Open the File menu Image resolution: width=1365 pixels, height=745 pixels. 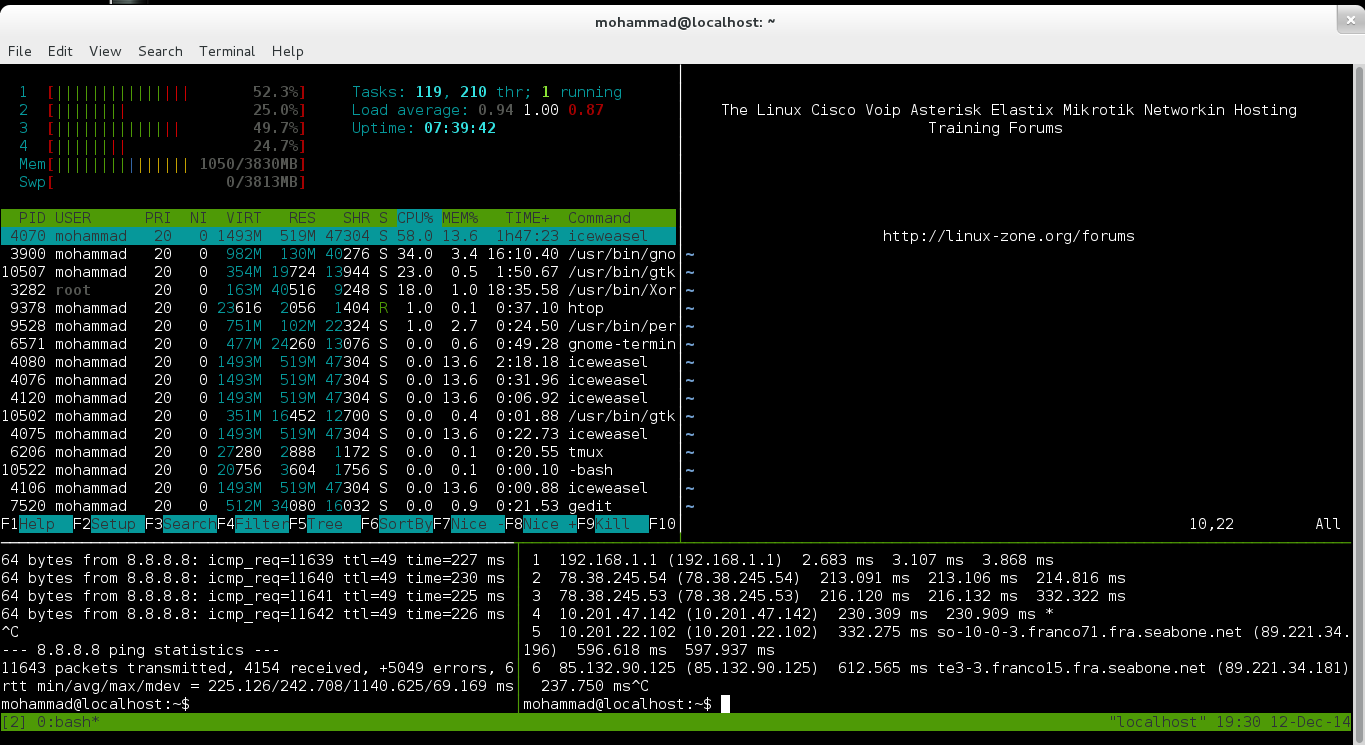20,51
